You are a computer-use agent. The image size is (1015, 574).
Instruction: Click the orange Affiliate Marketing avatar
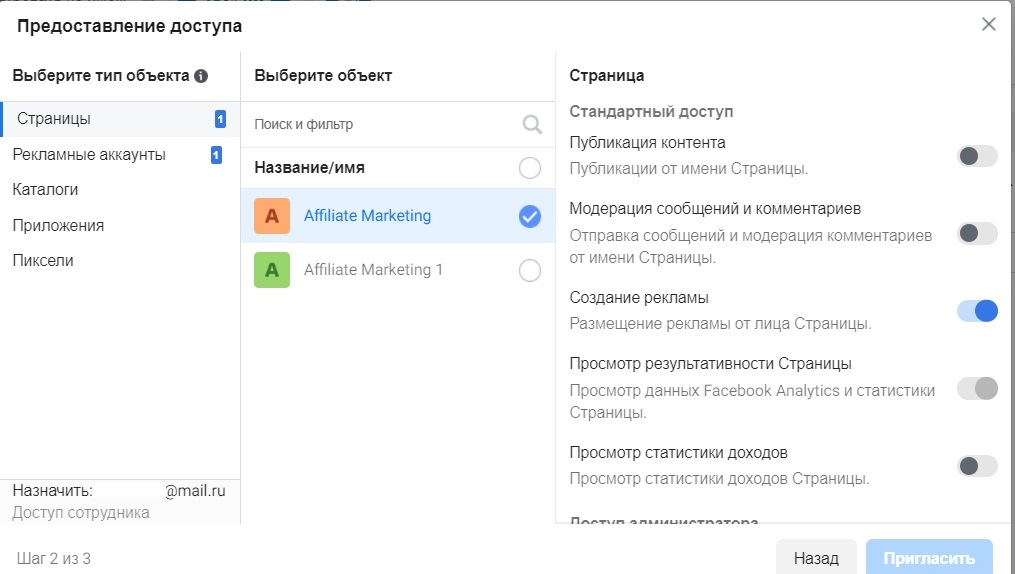272,216
